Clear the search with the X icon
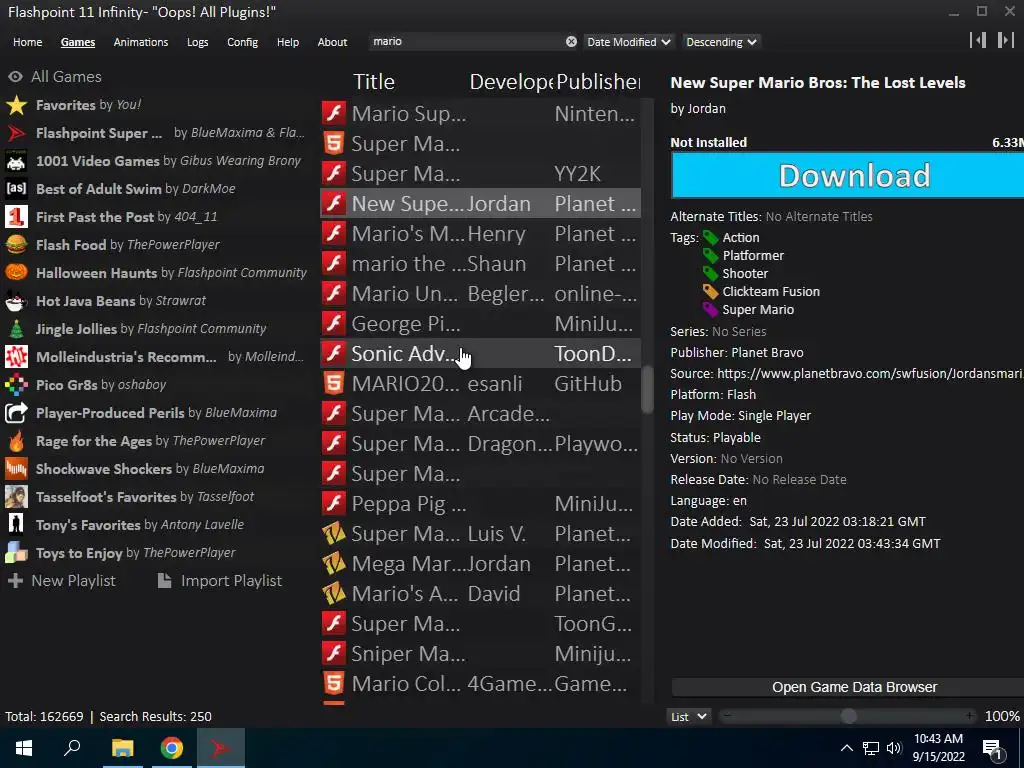The width and height of the screenshot is (1024, 768). point(571,42)
